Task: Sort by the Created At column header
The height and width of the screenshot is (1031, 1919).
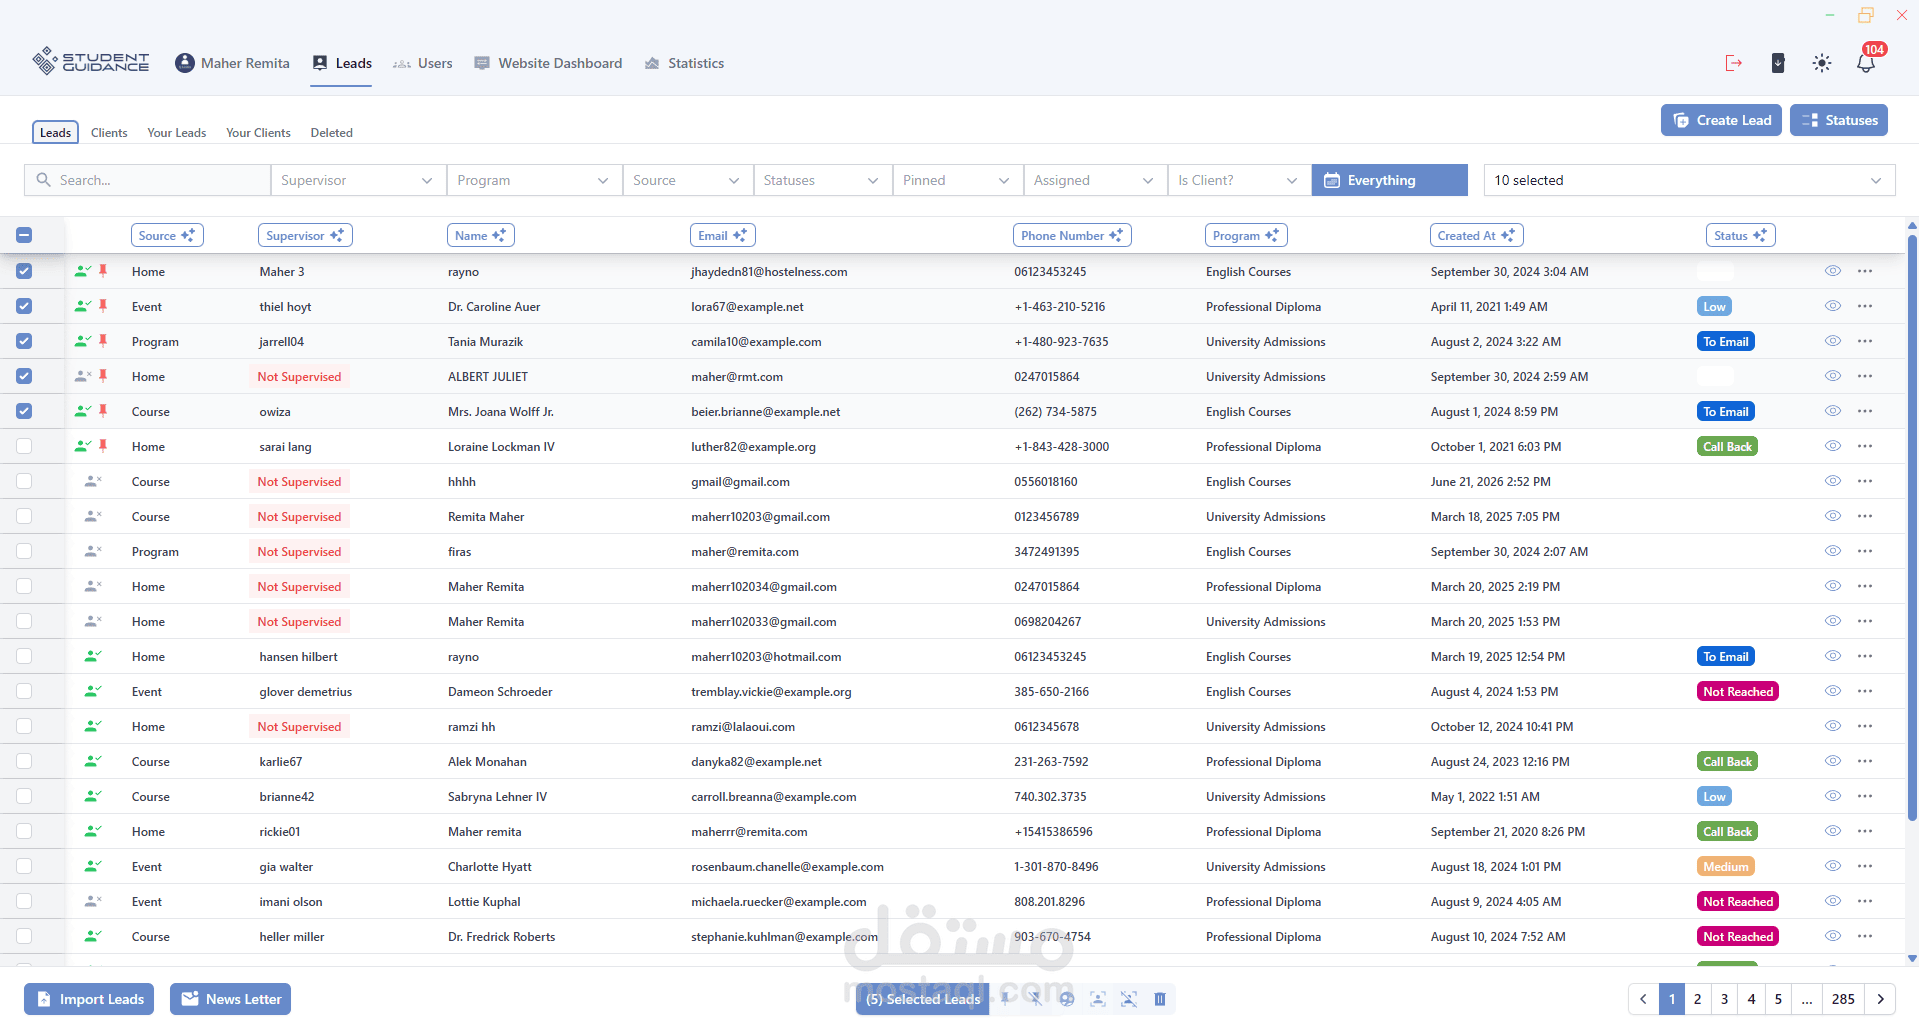Action: coord(1476,235)
